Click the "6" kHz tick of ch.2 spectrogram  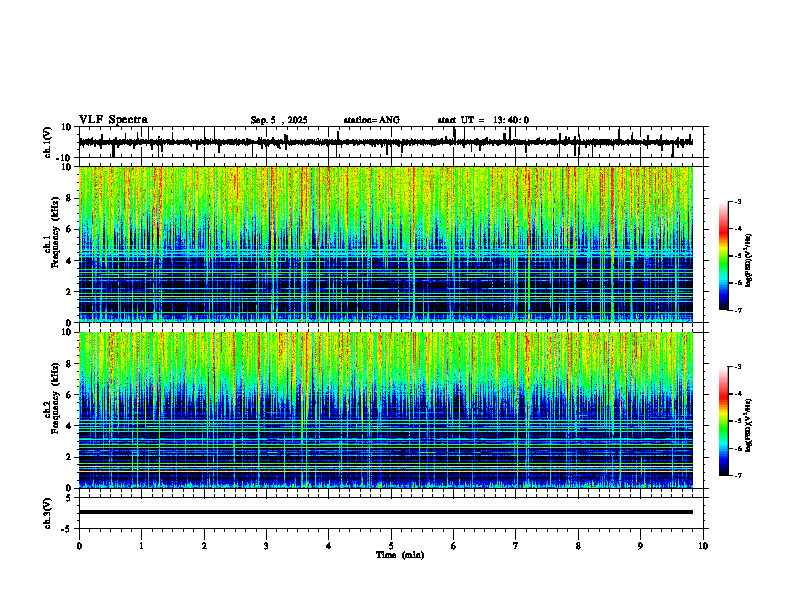pyautogui.click(x=69, y=395)
